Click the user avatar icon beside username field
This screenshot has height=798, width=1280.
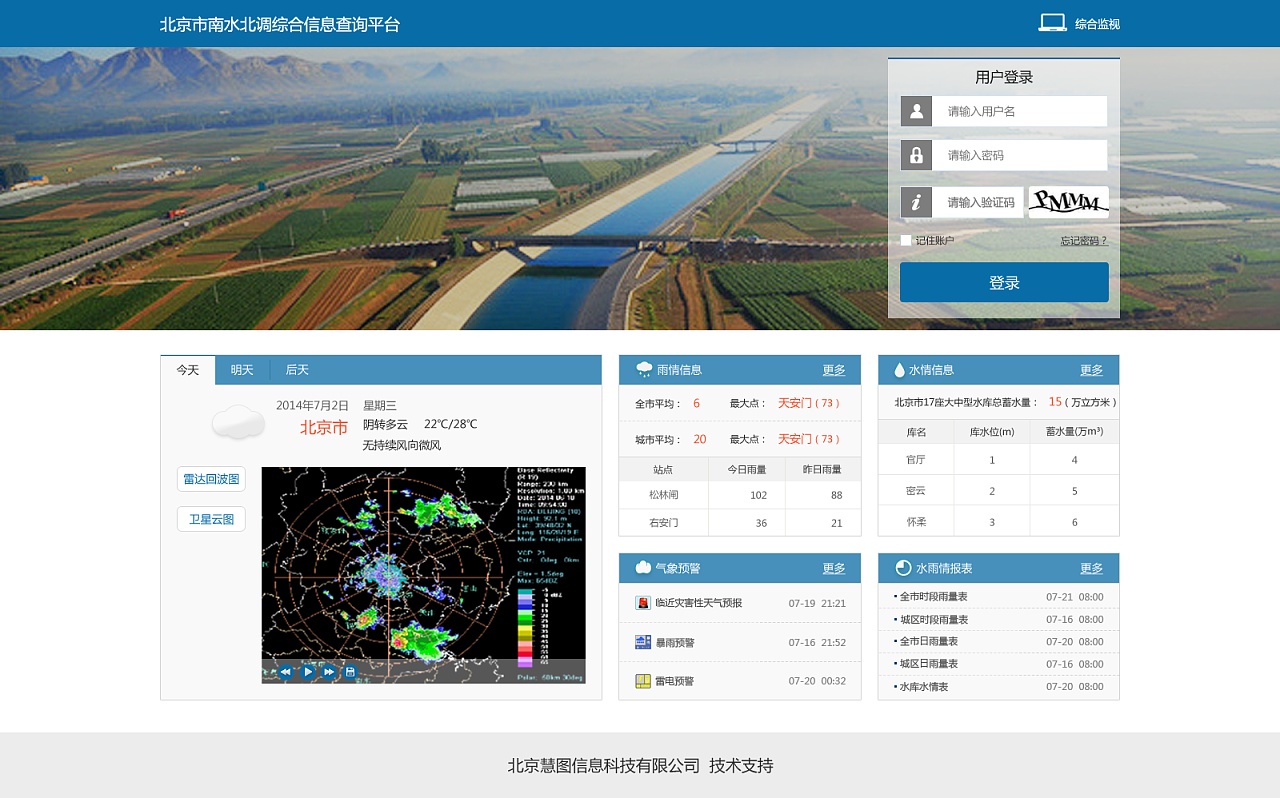coord(916,111)
